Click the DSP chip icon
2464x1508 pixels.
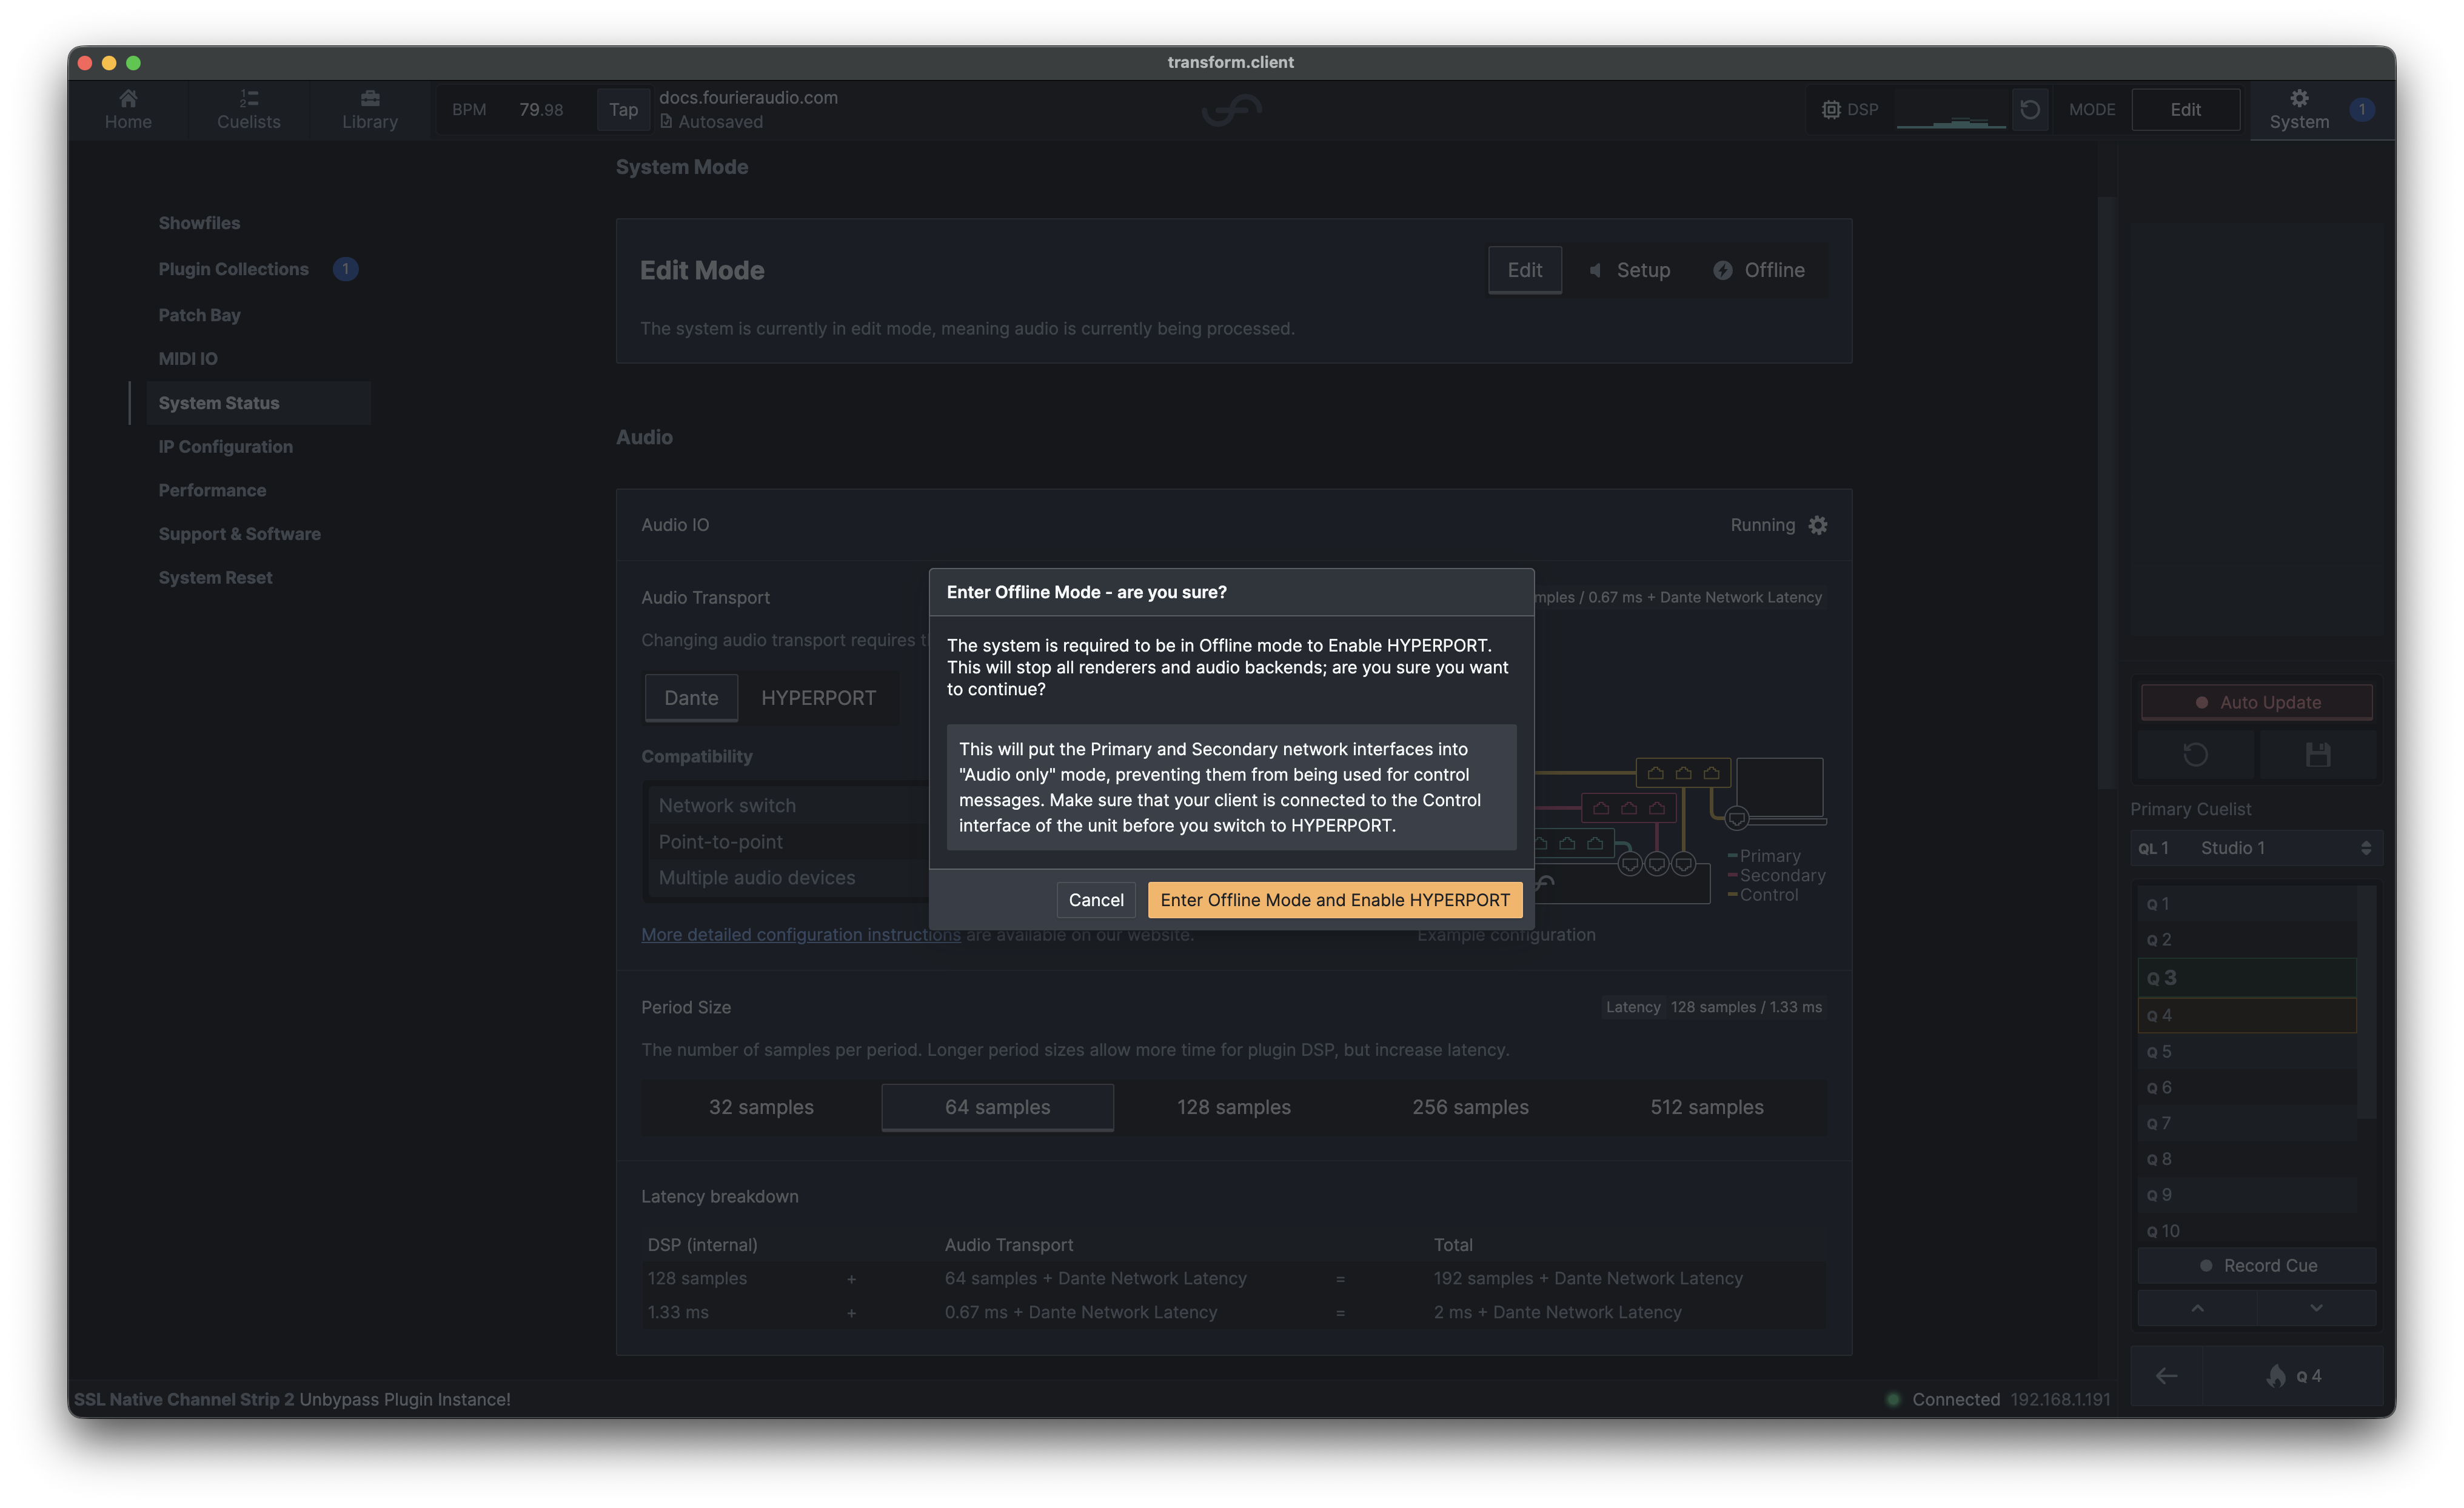tap(1831, 109)
